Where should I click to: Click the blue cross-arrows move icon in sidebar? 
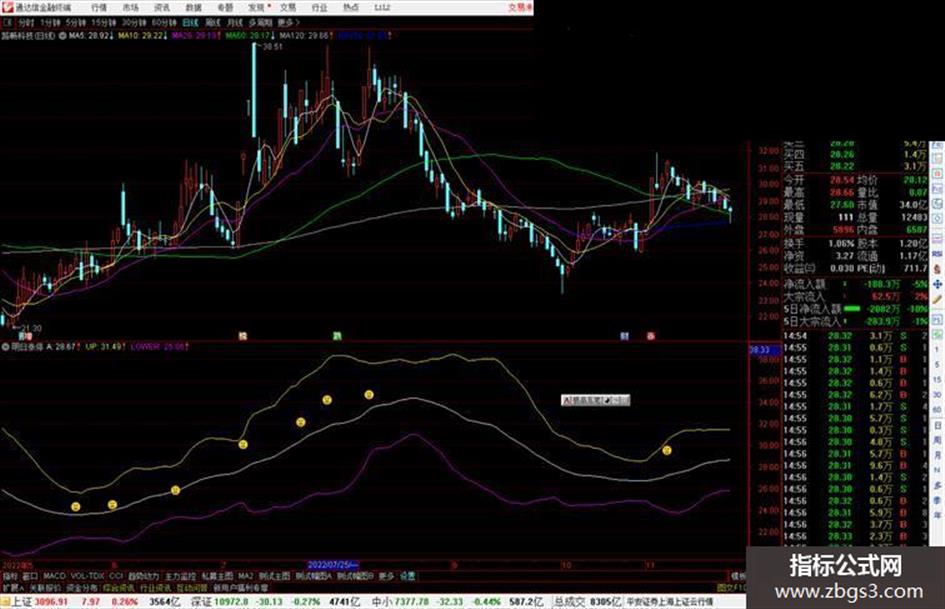coord(937,284)
